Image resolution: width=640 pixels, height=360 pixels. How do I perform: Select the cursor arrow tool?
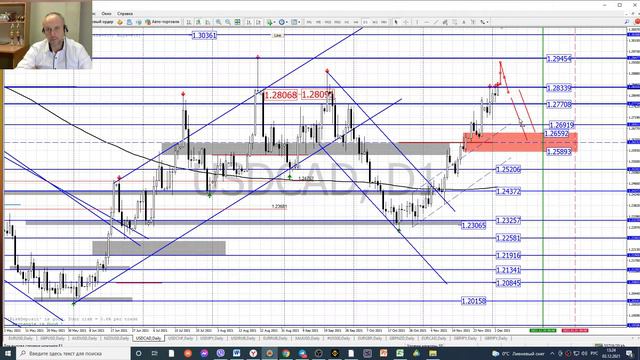pos(396,22)
